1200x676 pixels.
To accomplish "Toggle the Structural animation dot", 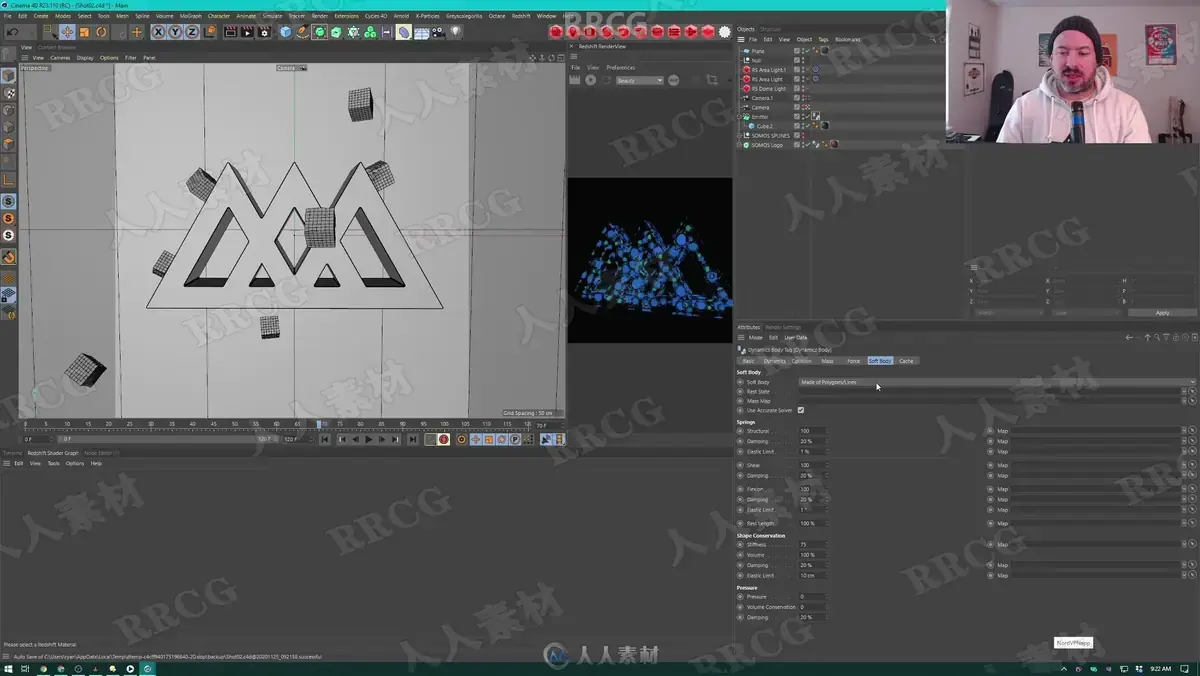I will [741, 431].
